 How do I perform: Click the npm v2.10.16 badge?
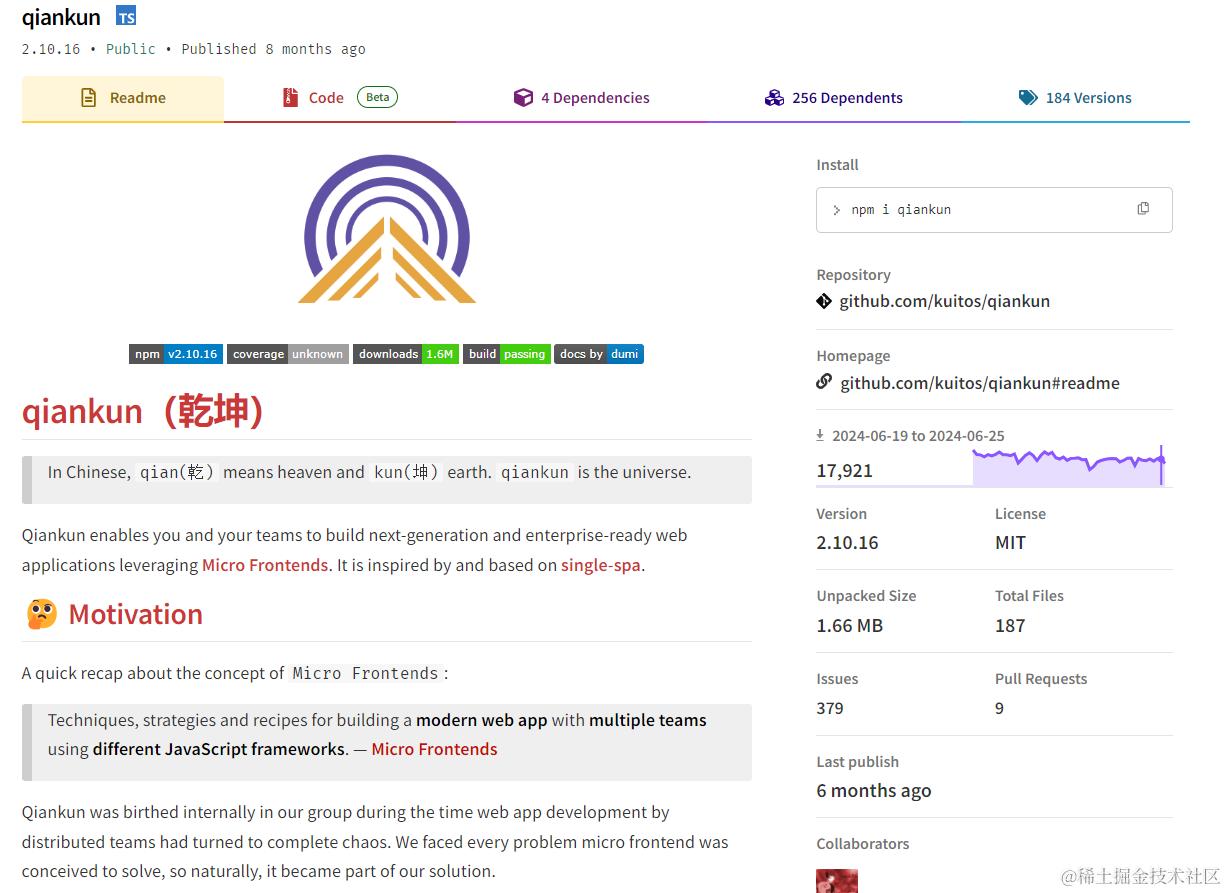175,354
